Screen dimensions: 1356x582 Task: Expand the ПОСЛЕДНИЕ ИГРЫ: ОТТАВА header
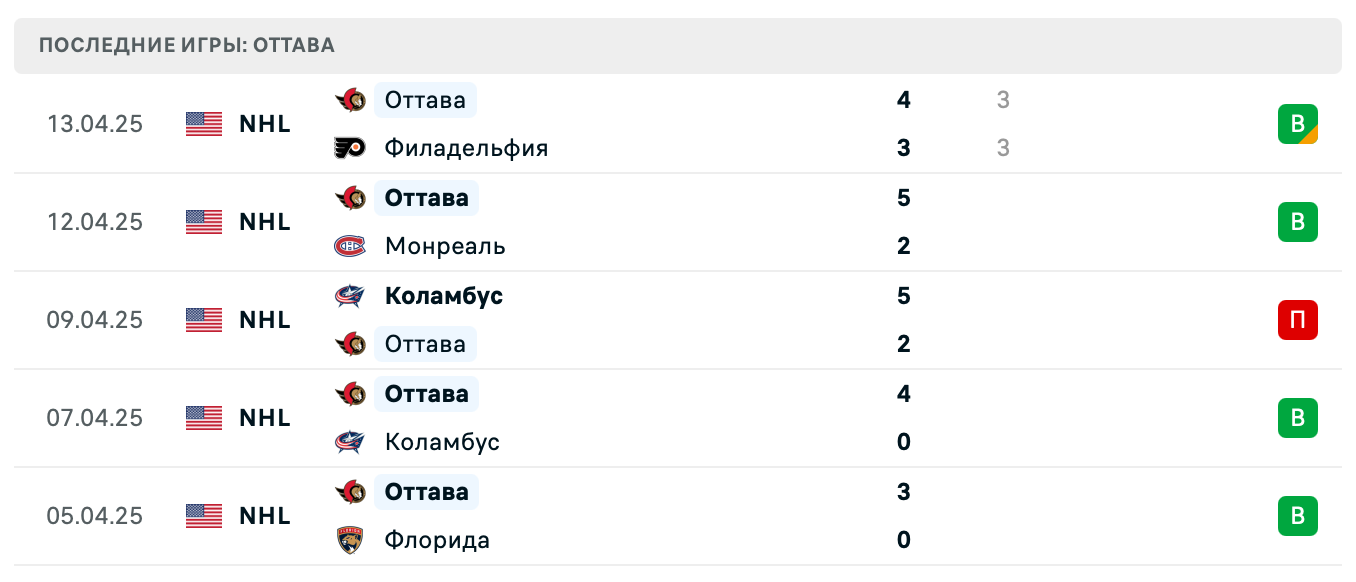coord(186,45)
